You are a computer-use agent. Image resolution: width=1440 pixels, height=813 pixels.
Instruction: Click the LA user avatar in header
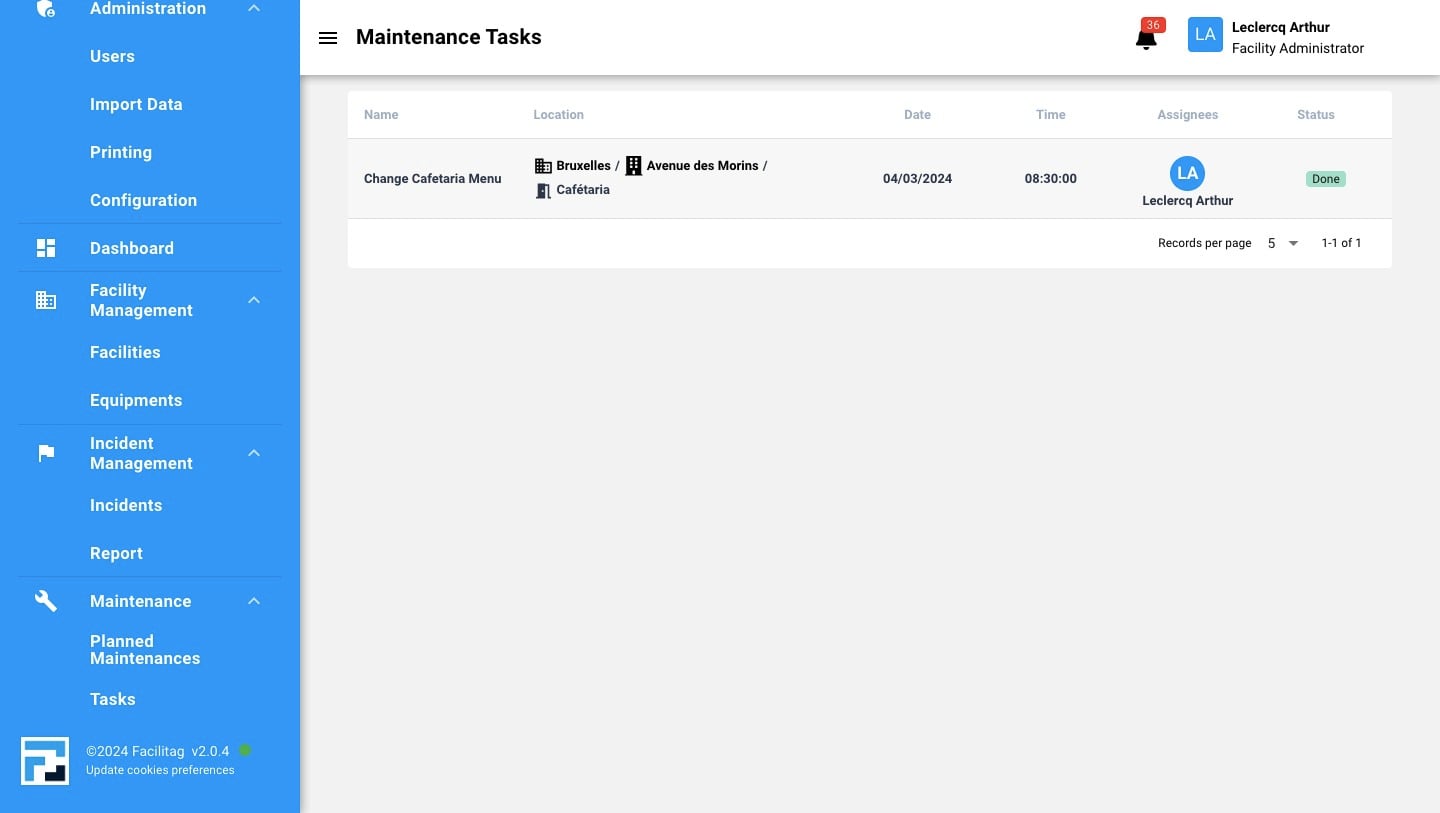(x=1205, y=35)
